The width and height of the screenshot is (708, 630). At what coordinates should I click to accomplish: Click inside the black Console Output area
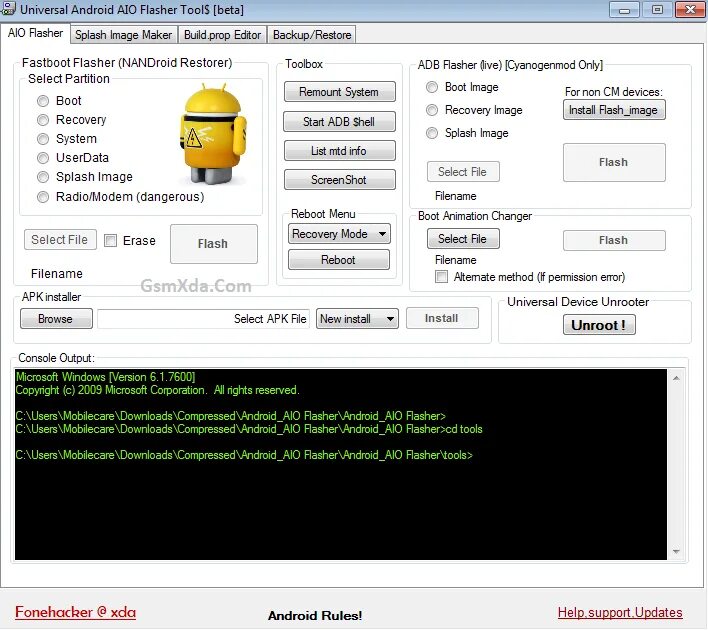coord(341,465)
